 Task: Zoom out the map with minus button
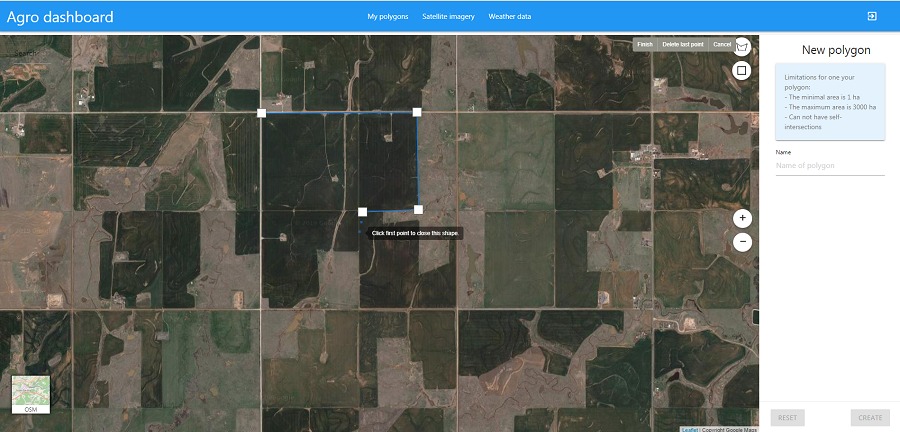[x=742, y=242]
